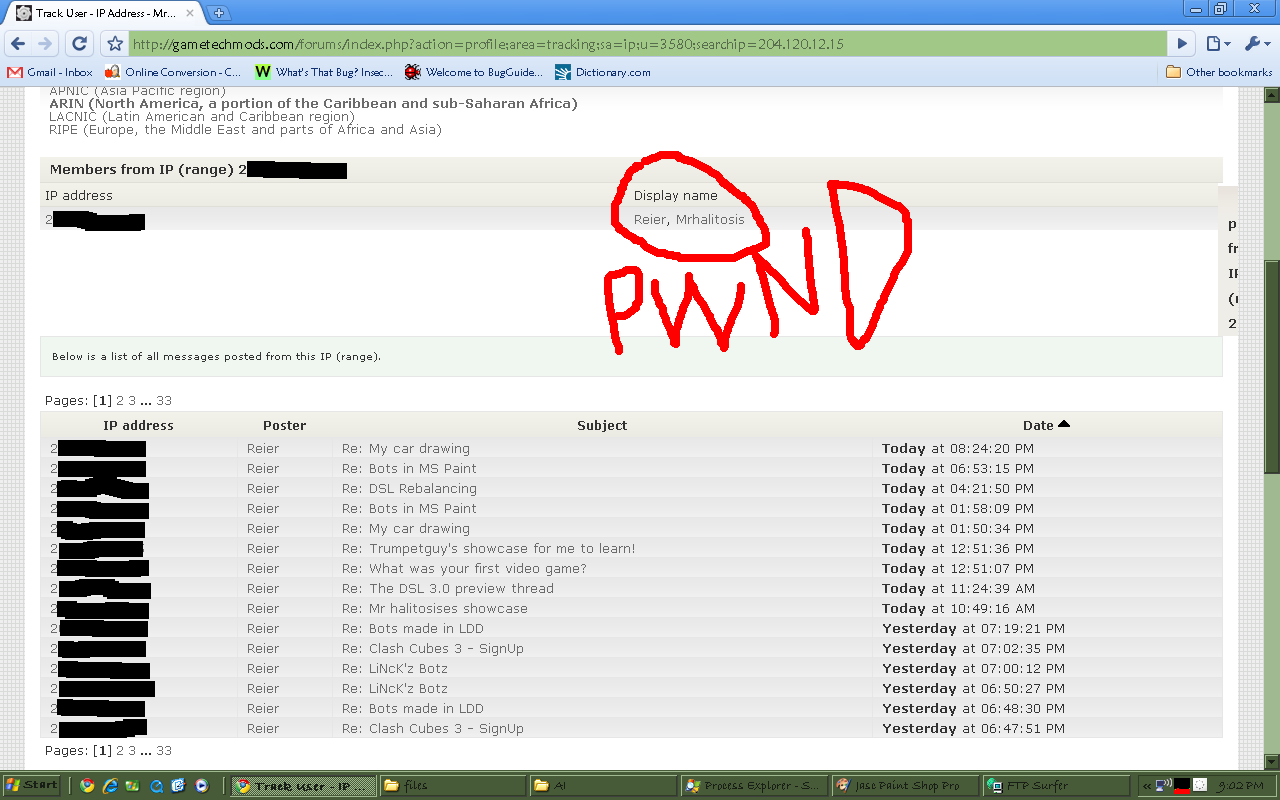1280x800 pixels.
Task: Open the Gmail - Inbox bookmark
Action: (50, 72)
